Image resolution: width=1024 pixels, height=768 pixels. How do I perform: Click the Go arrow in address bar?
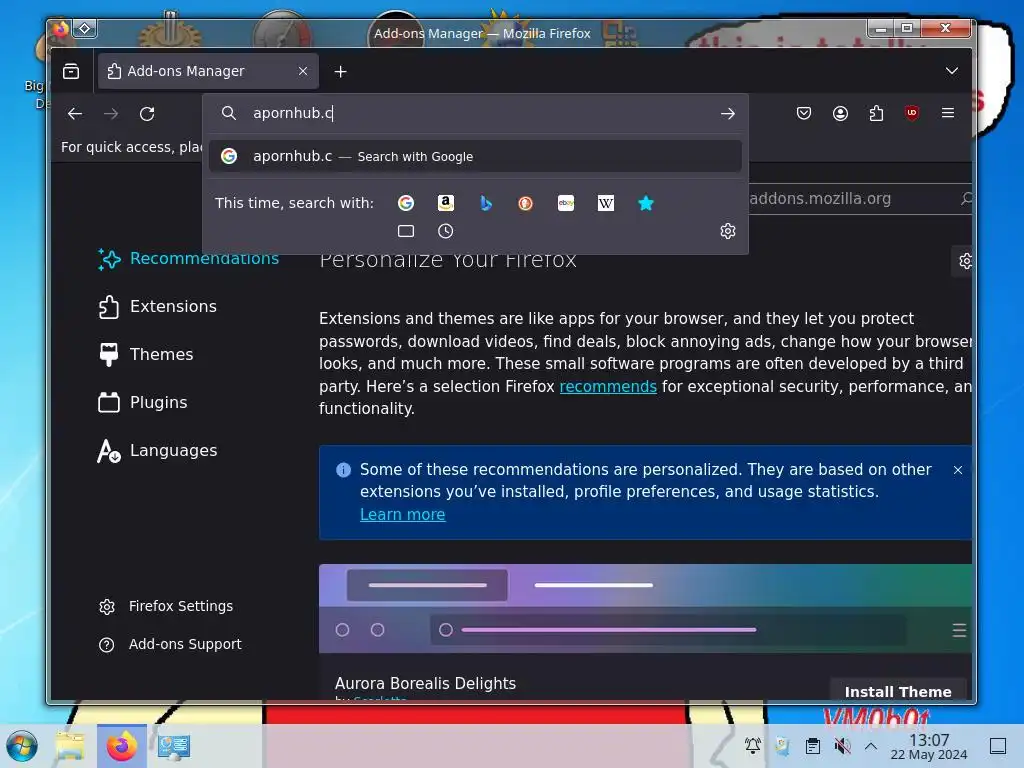coord(728,114)
